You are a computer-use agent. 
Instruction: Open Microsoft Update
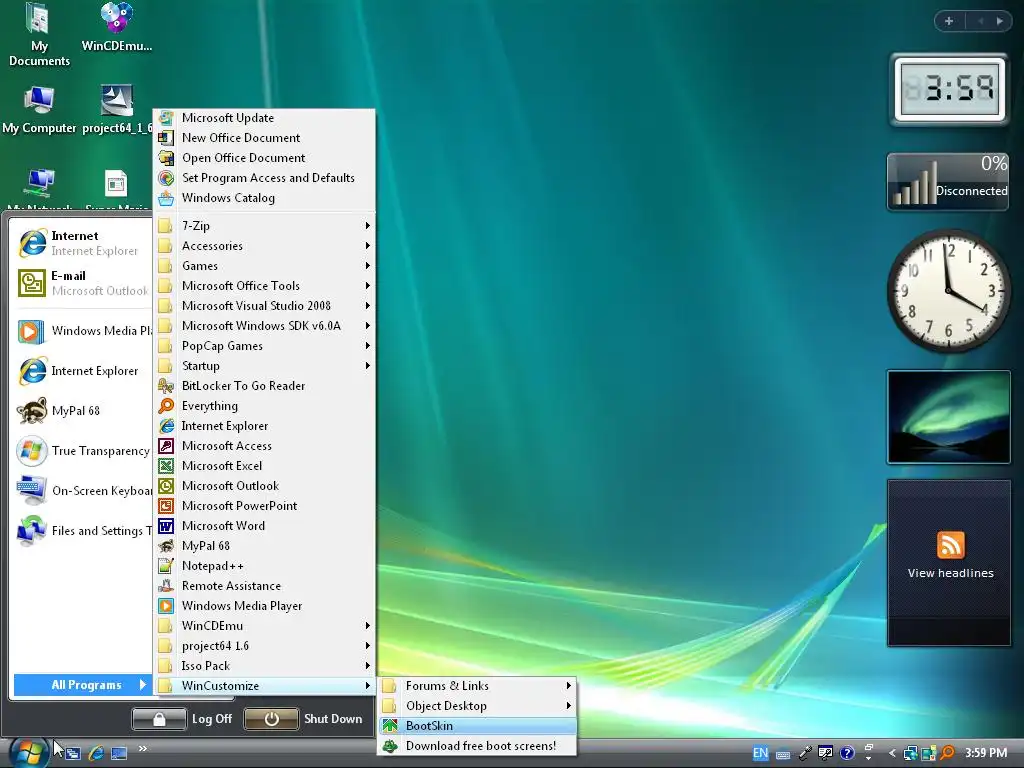tap(265, 118)
